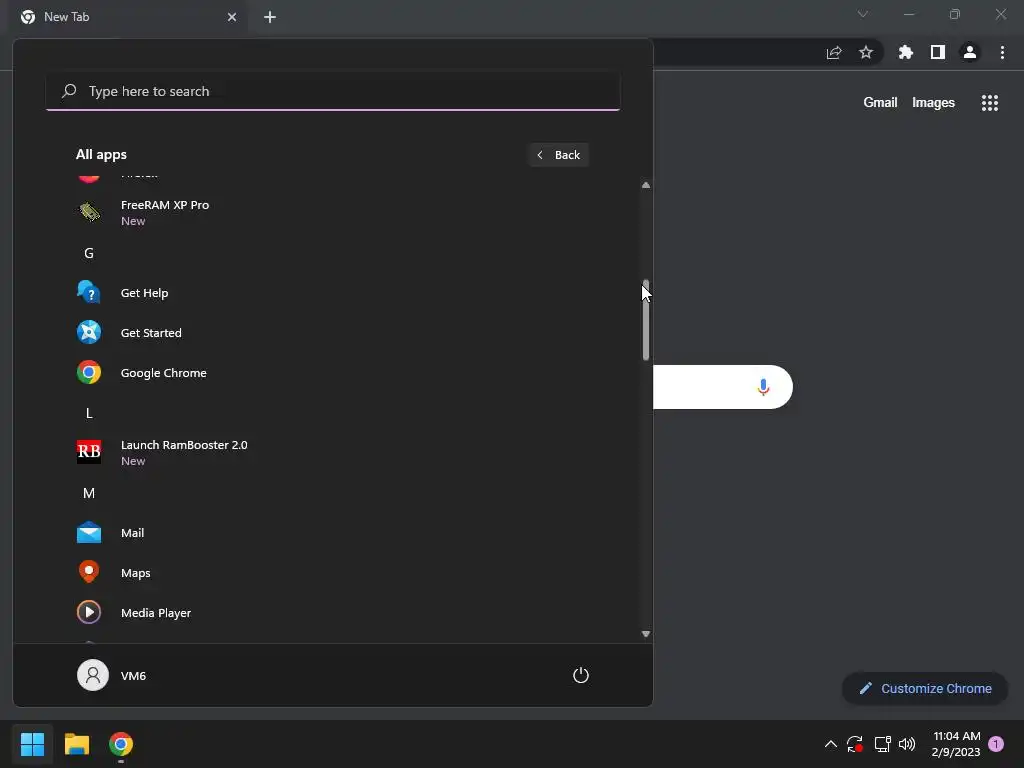Screen dimensions: 1024x768
Task: Click the Type here to search field
Action: click(333, 91)
